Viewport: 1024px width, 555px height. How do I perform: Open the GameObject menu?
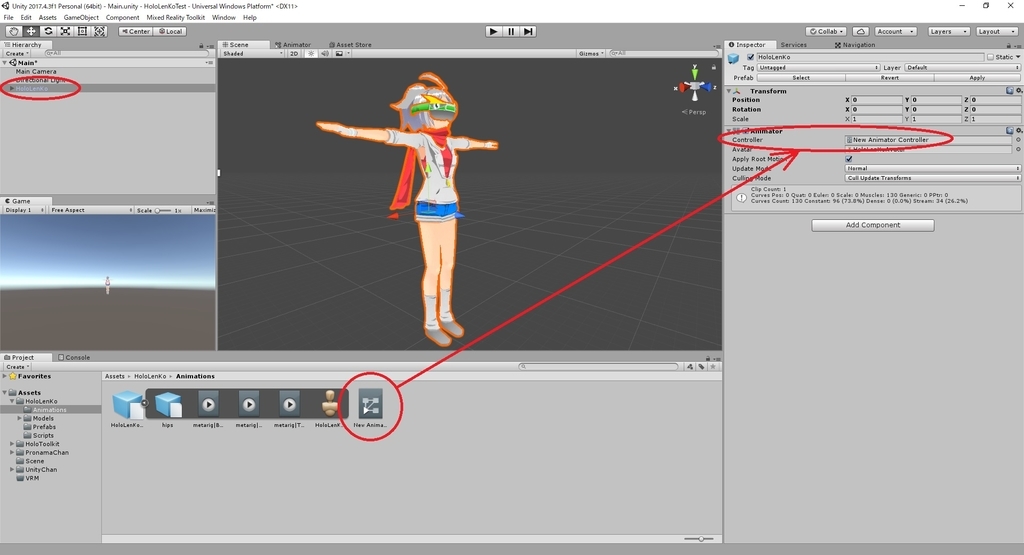81,18
